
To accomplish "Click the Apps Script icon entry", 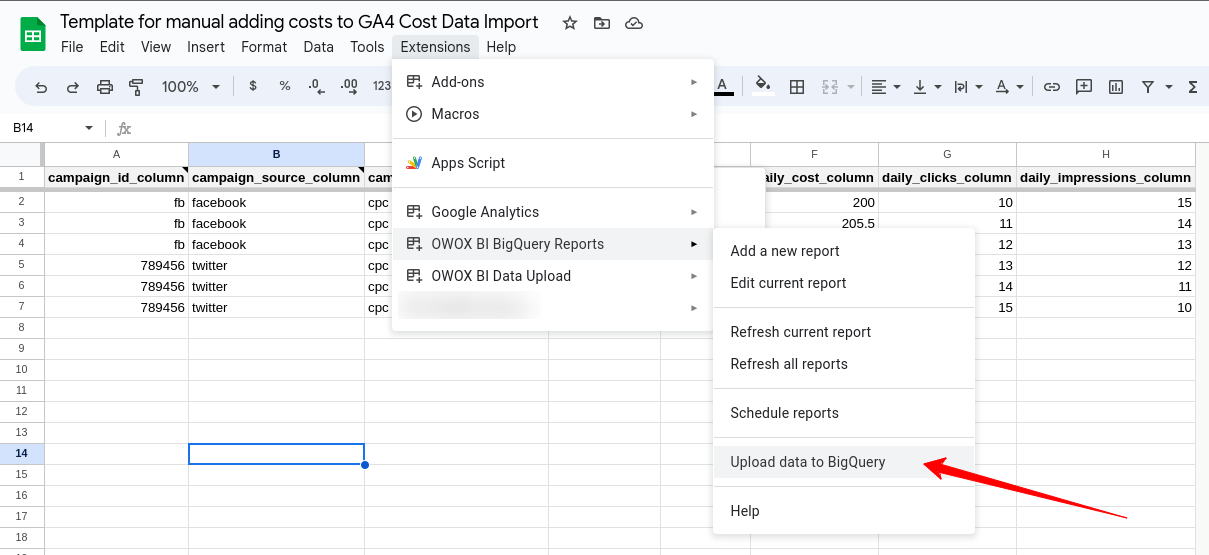I will pos(413,163).
